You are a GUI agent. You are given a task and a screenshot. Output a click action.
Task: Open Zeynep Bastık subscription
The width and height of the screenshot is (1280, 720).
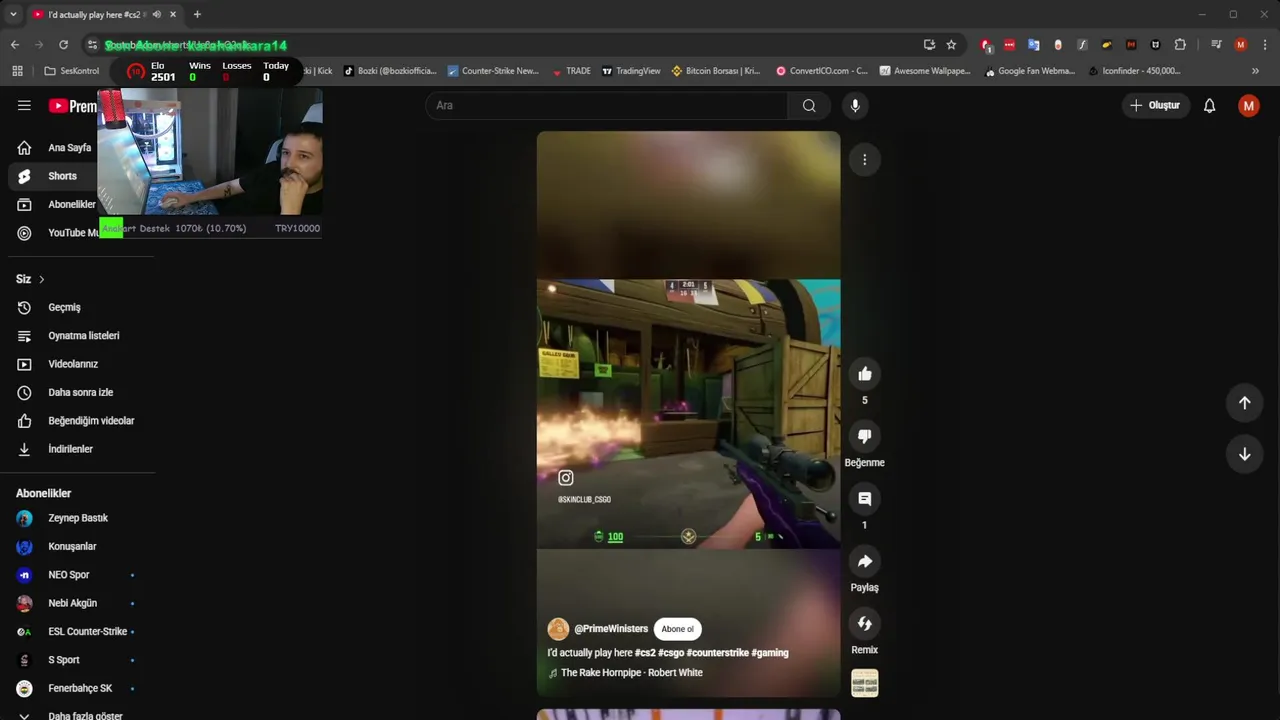[x=77, y=518]
